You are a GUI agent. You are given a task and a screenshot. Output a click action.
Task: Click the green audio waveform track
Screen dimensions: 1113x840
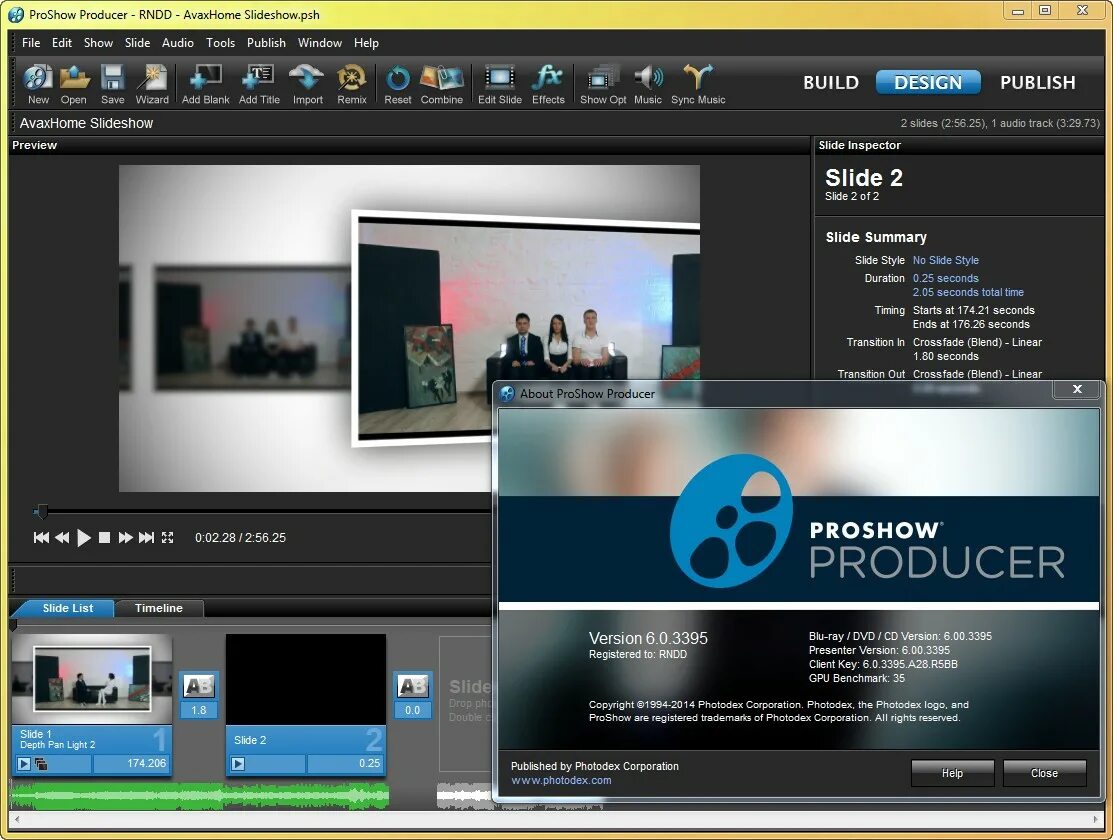click(199, 796)
